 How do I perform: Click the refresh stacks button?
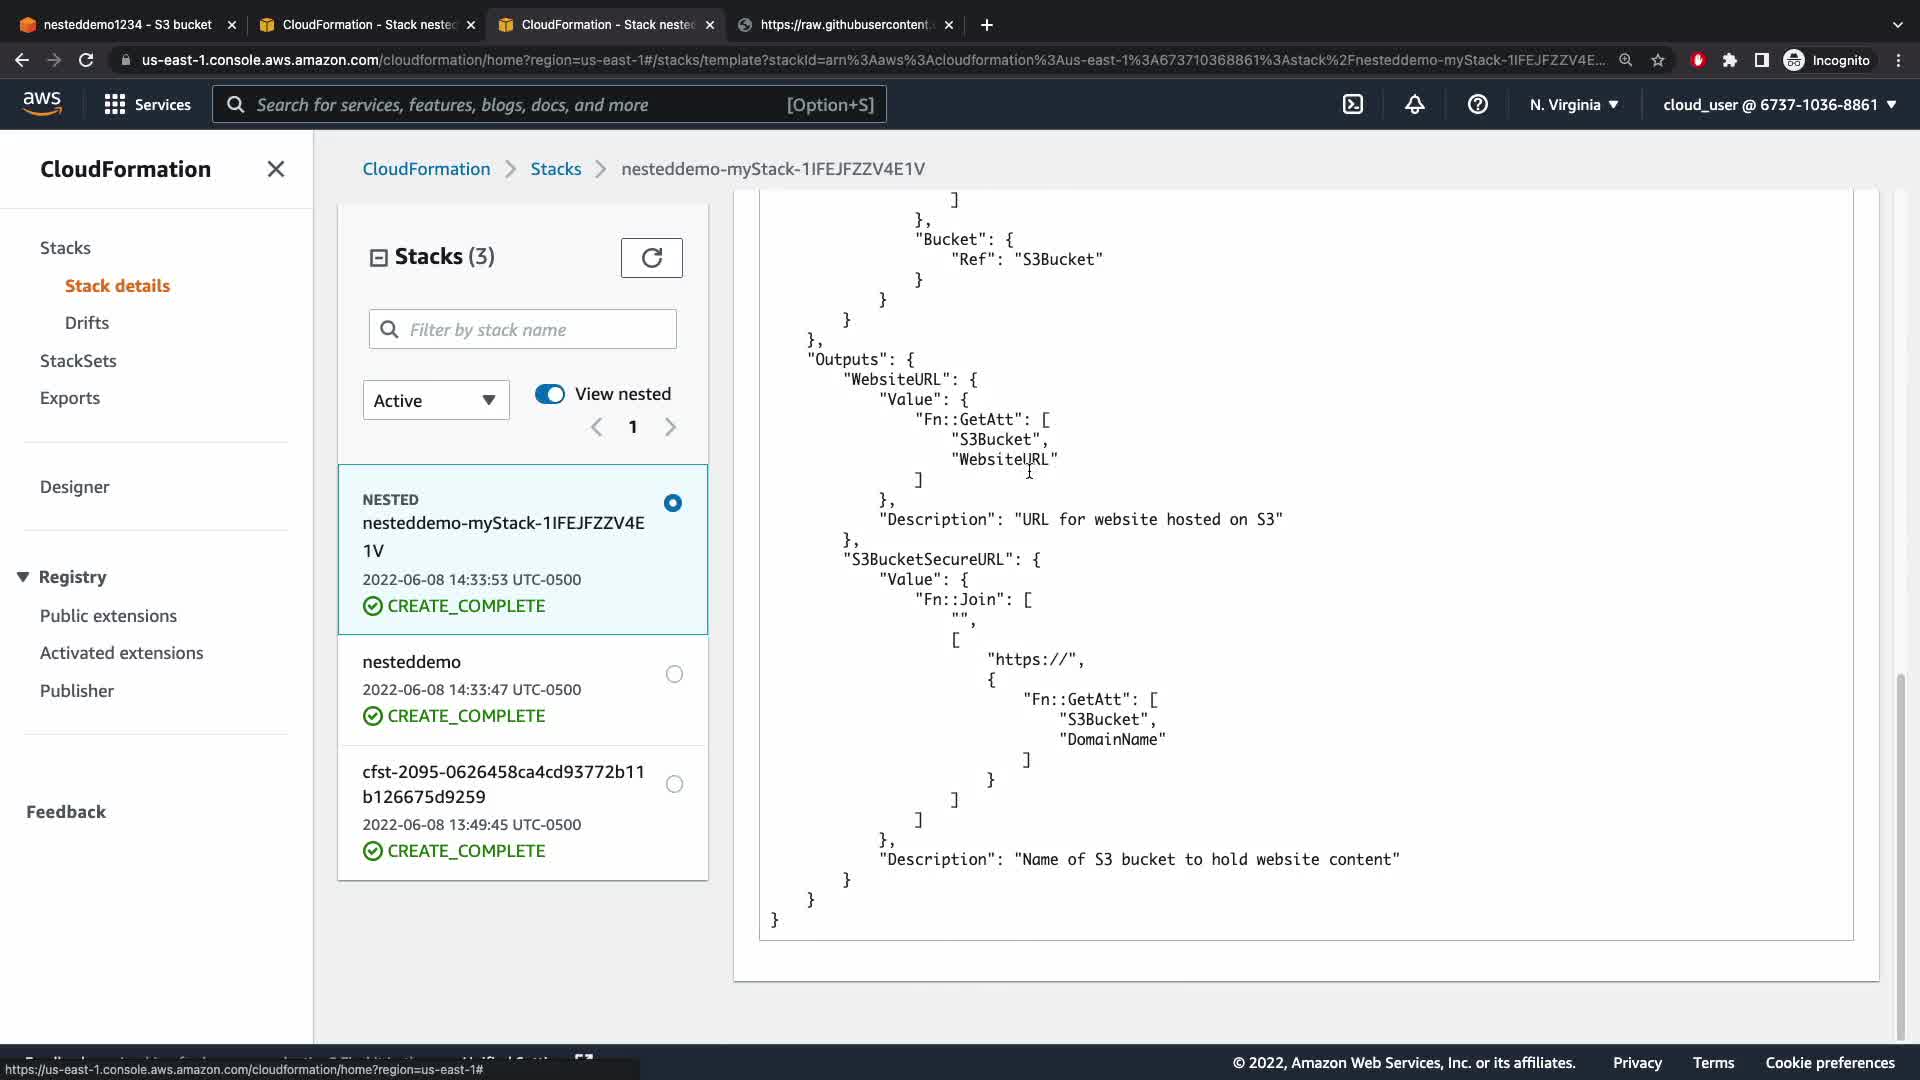click(x=651, y=258)
